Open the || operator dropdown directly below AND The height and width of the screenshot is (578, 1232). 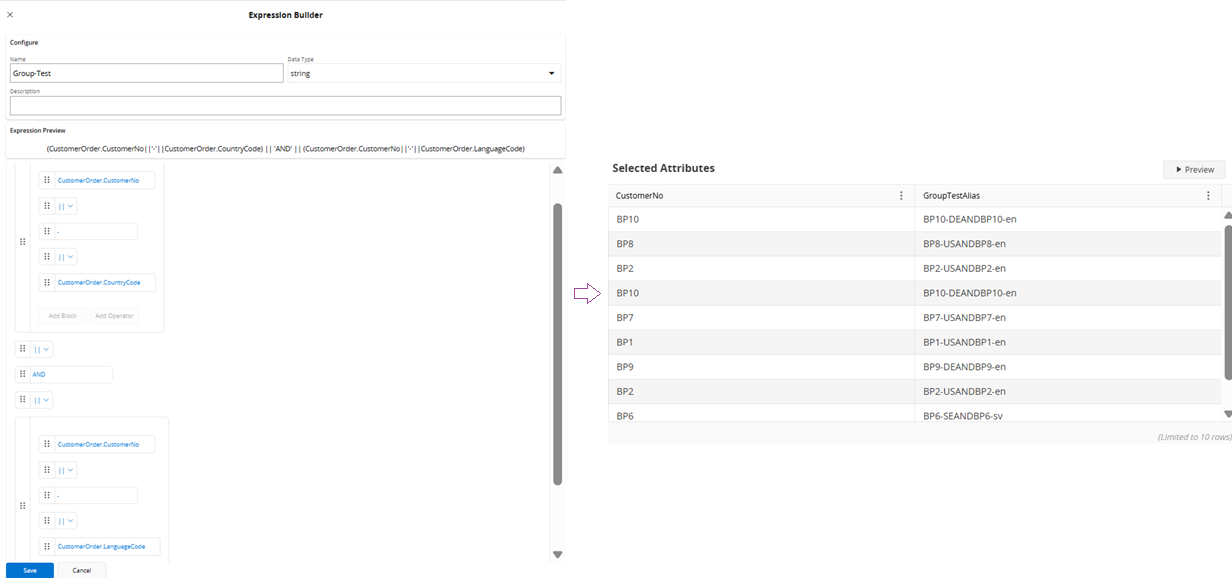coord(41,400)
